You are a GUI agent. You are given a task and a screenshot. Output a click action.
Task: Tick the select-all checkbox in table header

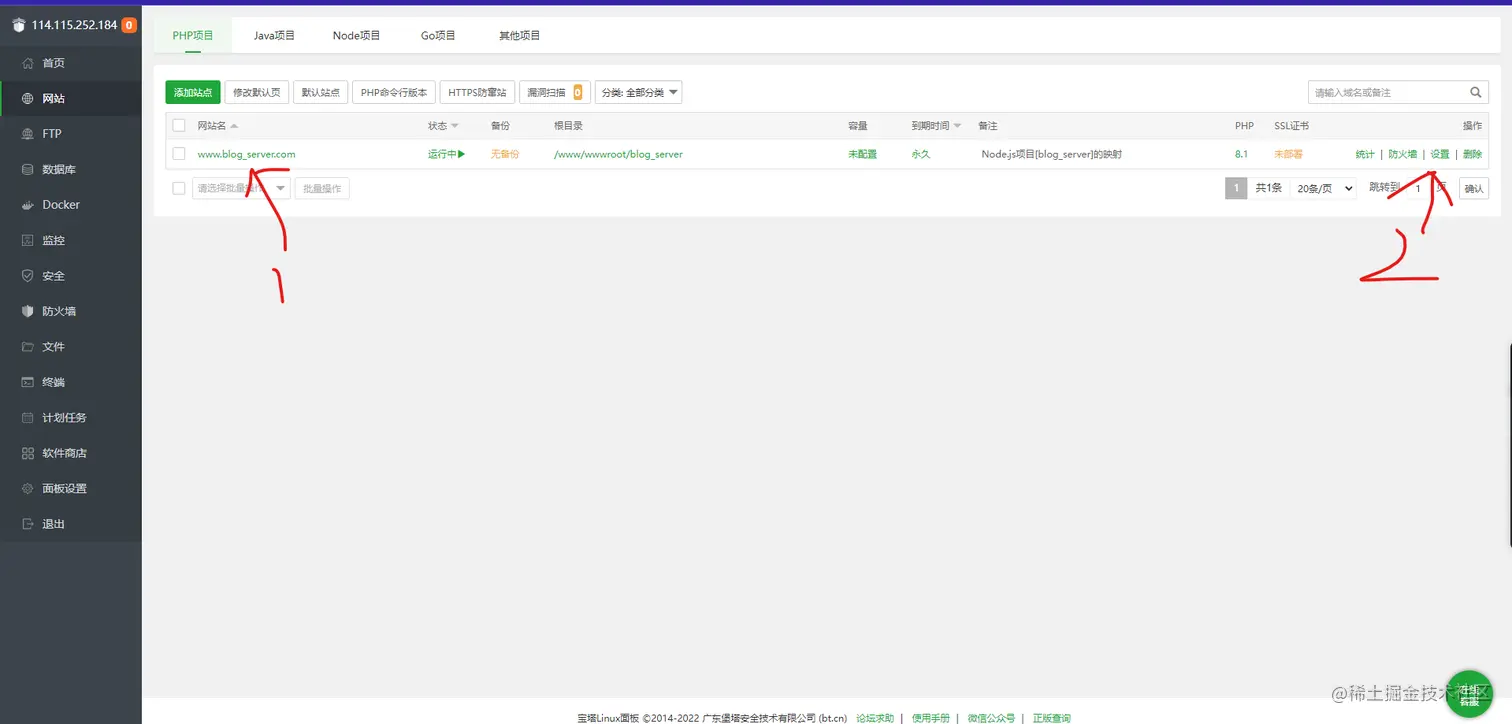point(179,126)
